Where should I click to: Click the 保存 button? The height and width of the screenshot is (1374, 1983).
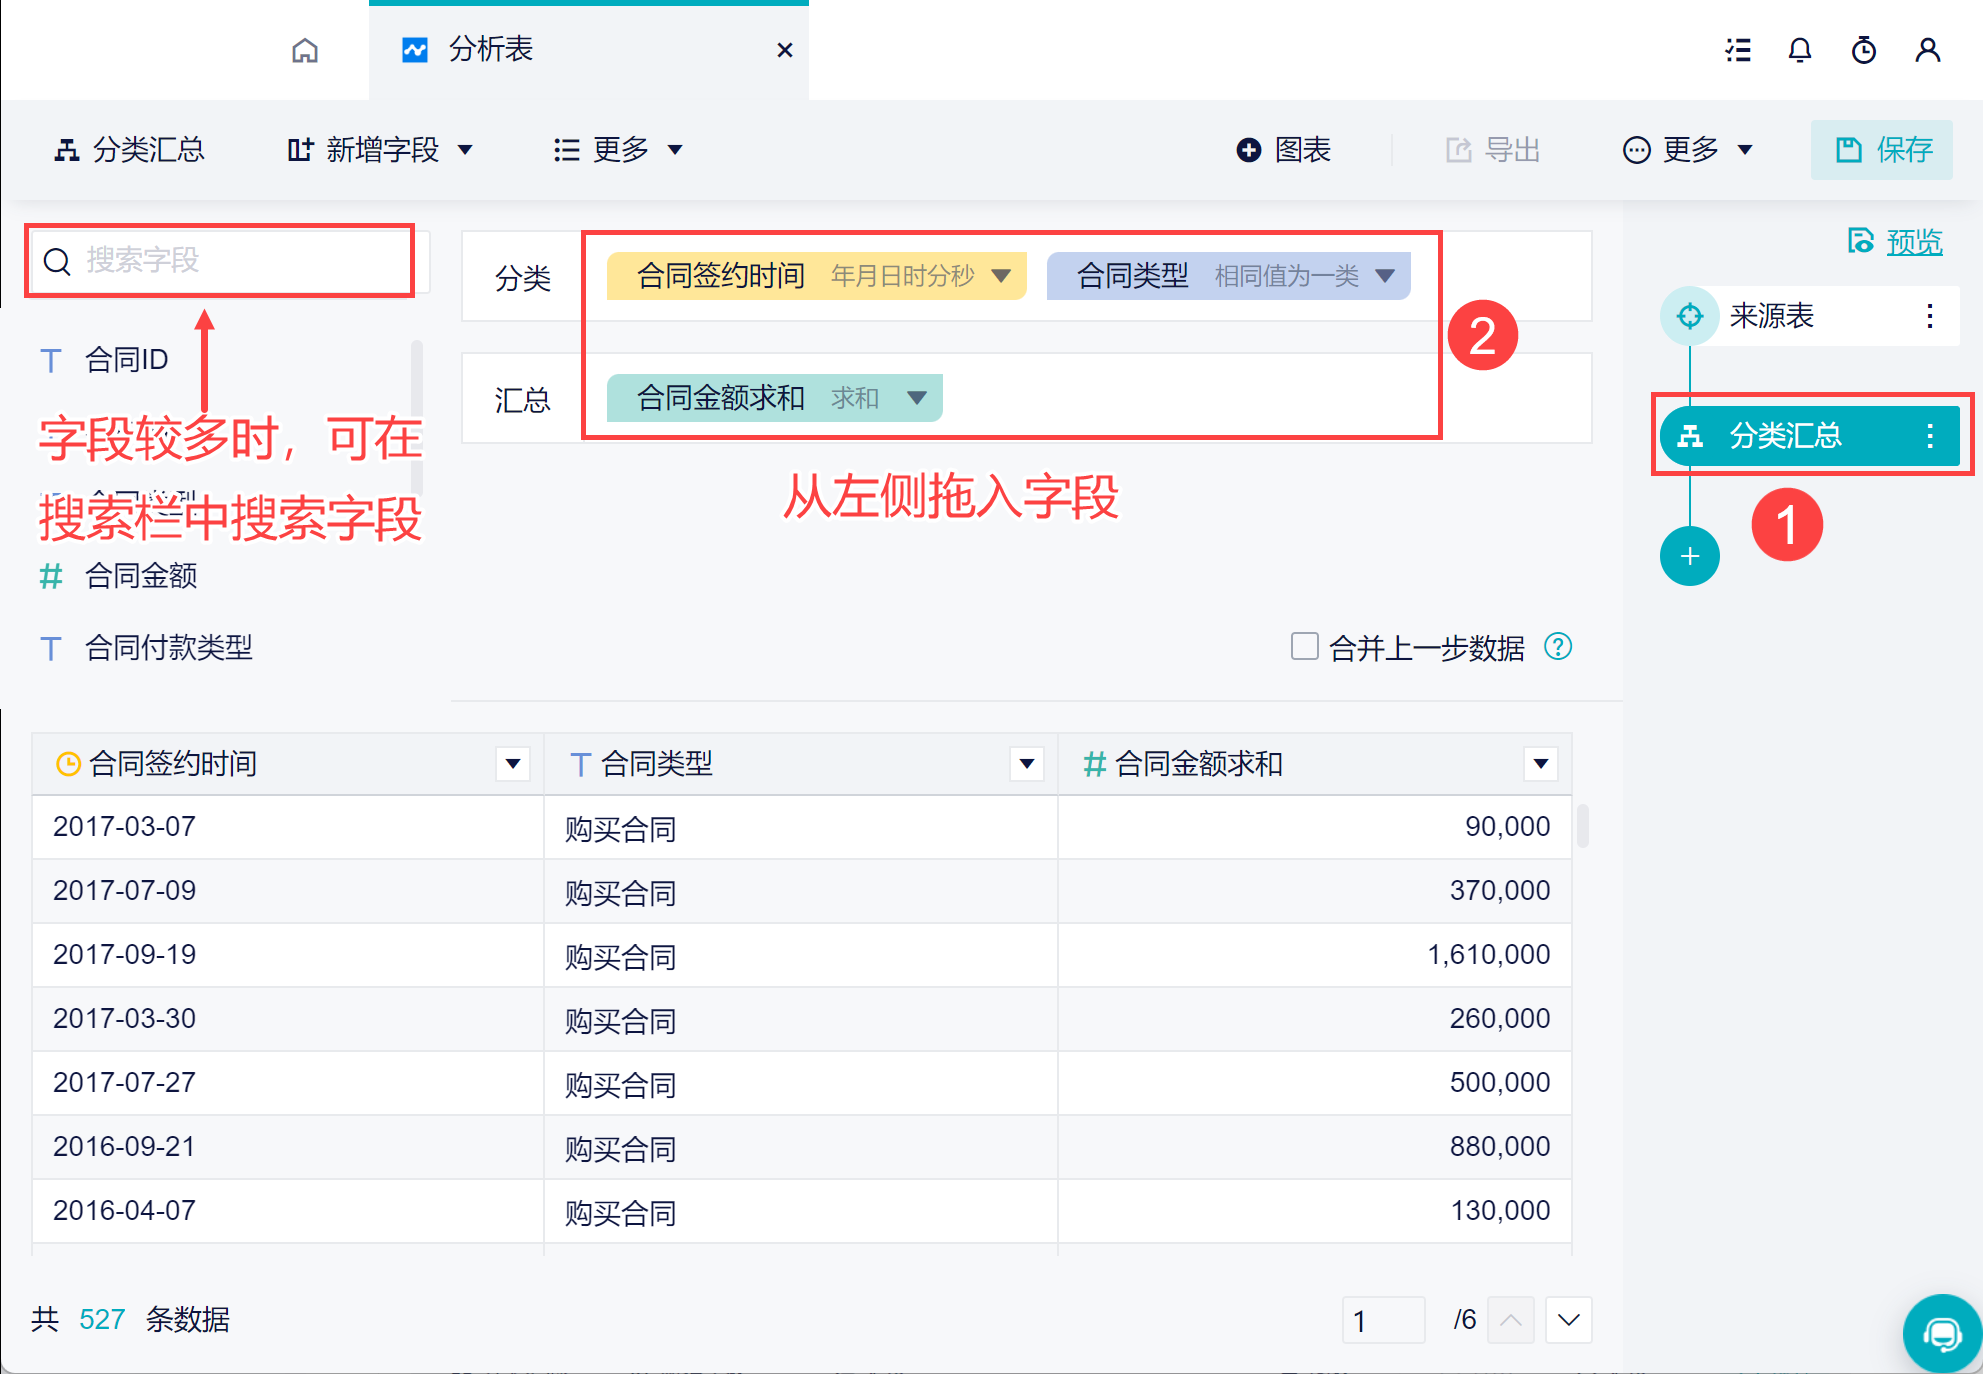tap(1883, 150)
